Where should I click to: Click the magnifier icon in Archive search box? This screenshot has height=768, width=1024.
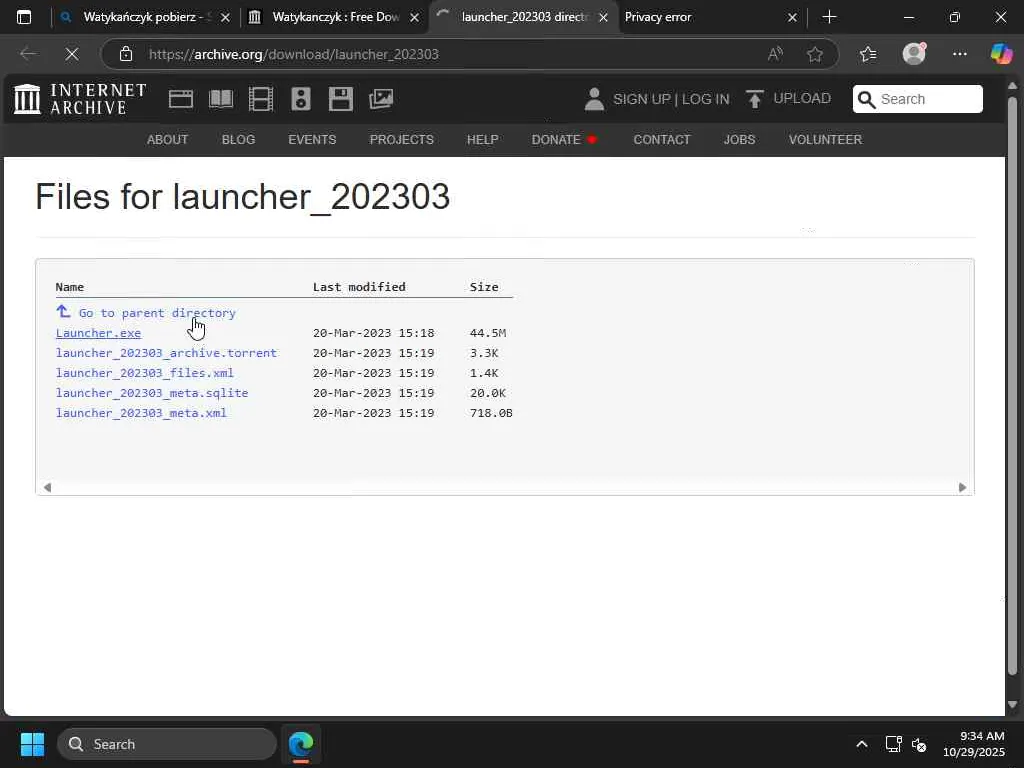tap(867, 99)
